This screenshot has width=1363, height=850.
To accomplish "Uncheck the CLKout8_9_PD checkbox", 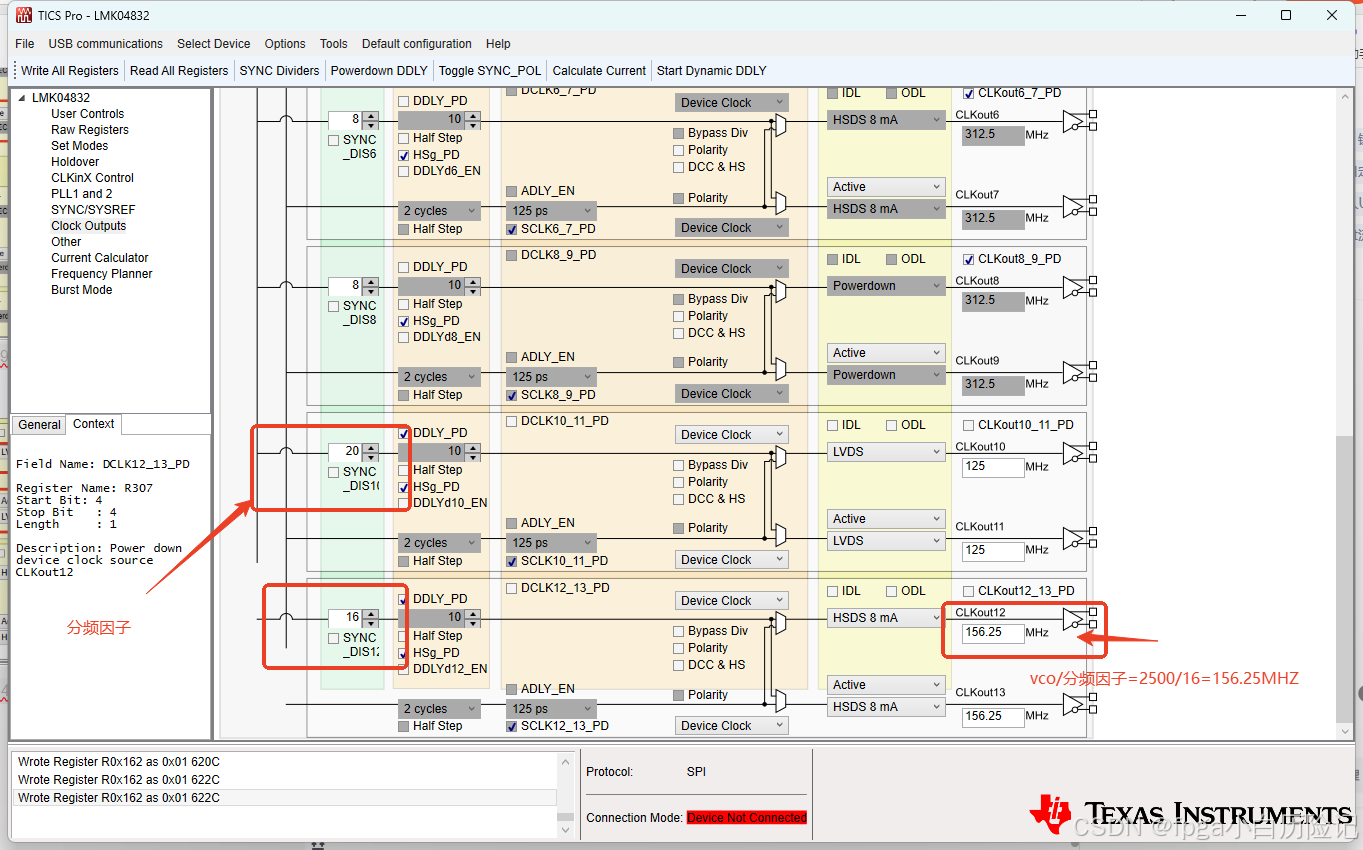I will (x=968, y=259).
